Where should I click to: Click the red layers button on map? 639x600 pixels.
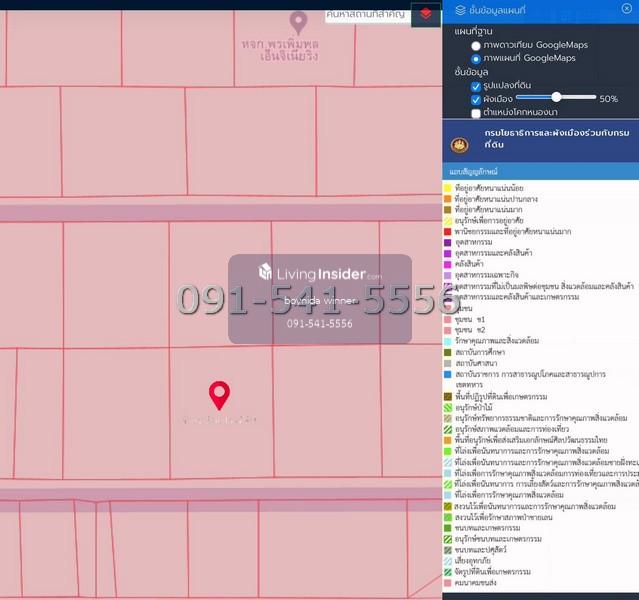426,13
